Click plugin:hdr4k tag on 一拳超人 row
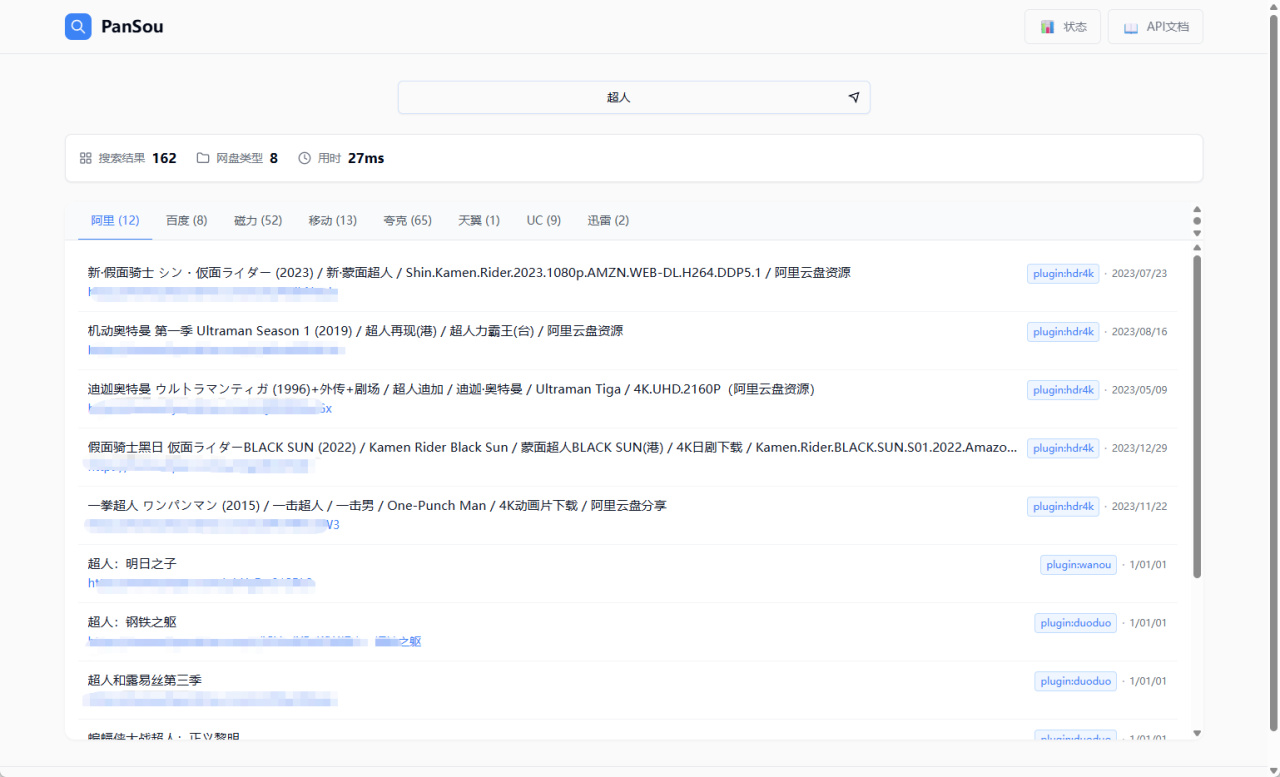Viewport: 1280px width, 777px height. [1063, 506]
